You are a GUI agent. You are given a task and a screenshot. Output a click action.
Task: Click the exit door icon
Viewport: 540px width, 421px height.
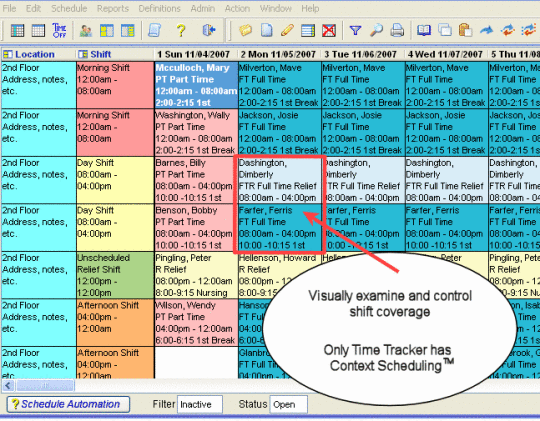point(208,30)
